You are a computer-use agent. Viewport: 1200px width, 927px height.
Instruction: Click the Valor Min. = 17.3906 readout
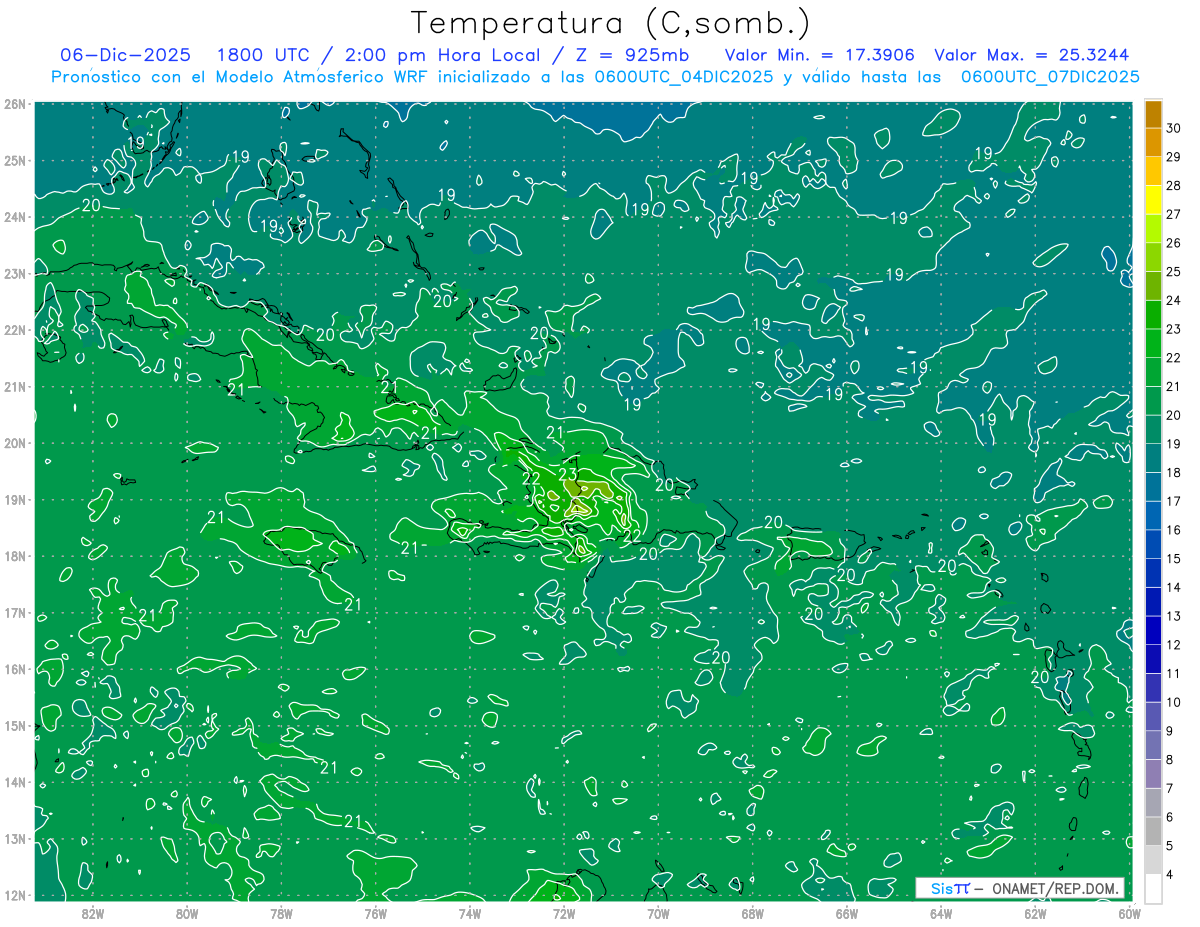pyautogui.click(x=819, y=54)
